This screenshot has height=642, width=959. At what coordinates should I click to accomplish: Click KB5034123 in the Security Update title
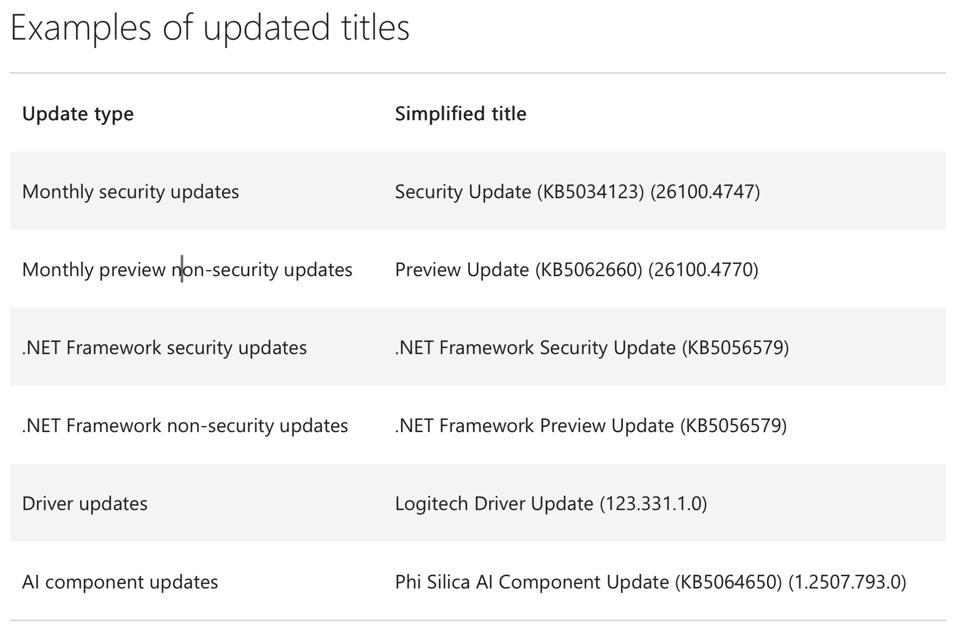pyautogui.click(x=590, y=192)
